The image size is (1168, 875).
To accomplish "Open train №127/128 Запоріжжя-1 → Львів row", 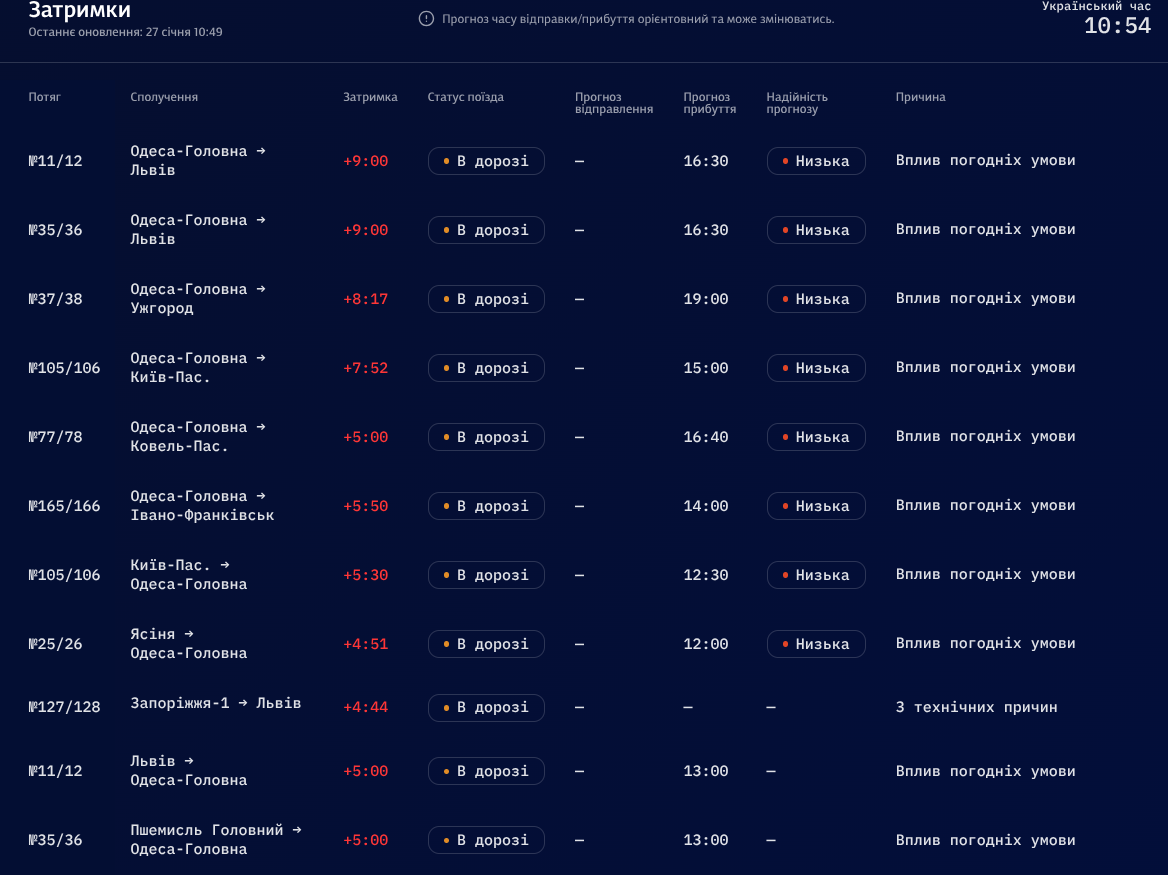I will (215, 703).
